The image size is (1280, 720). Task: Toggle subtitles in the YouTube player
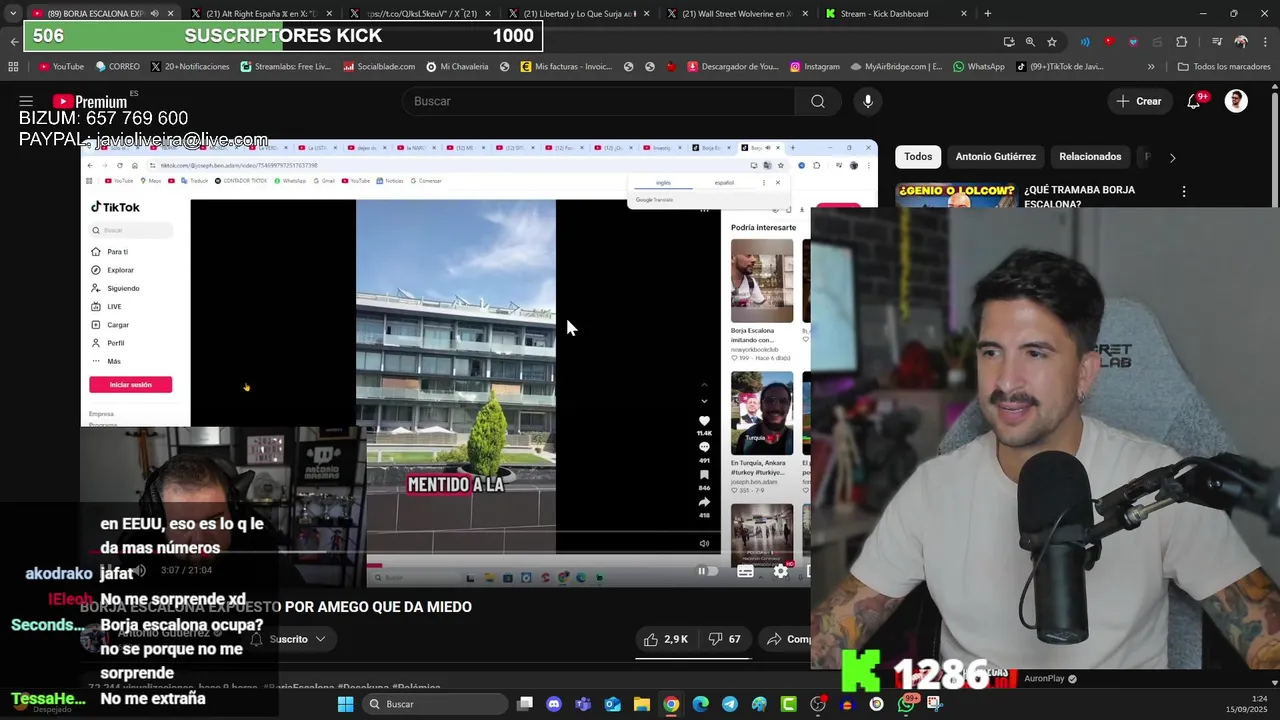click(x=745, y=571)
